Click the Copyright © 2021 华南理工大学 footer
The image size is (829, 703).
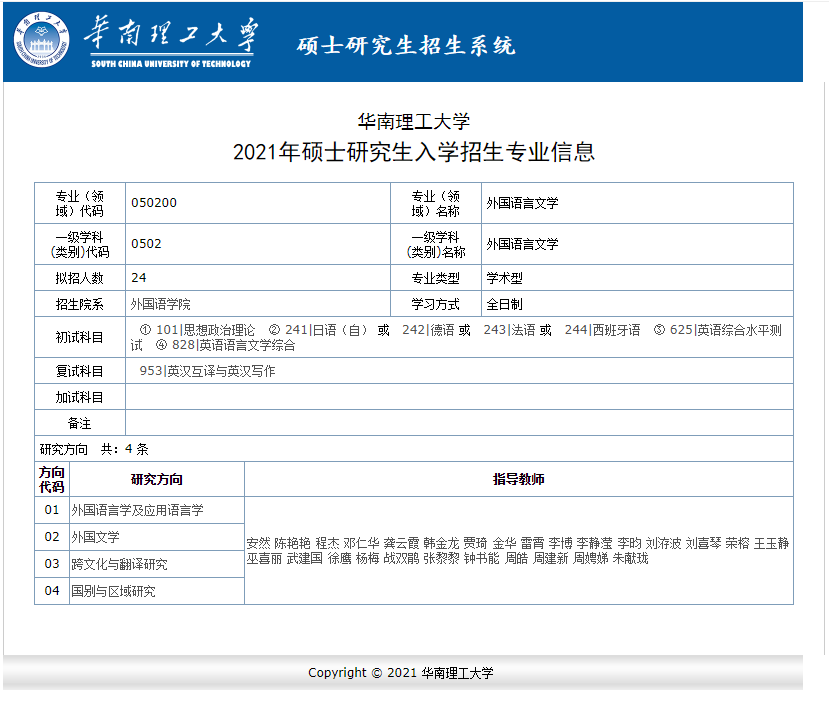click(x=401, y=673)
